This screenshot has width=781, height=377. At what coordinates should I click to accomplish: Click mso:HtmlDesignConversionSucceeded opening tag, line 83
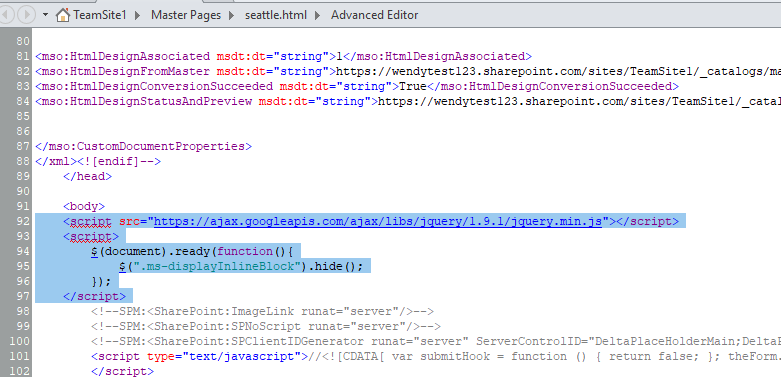pos(154,86)
